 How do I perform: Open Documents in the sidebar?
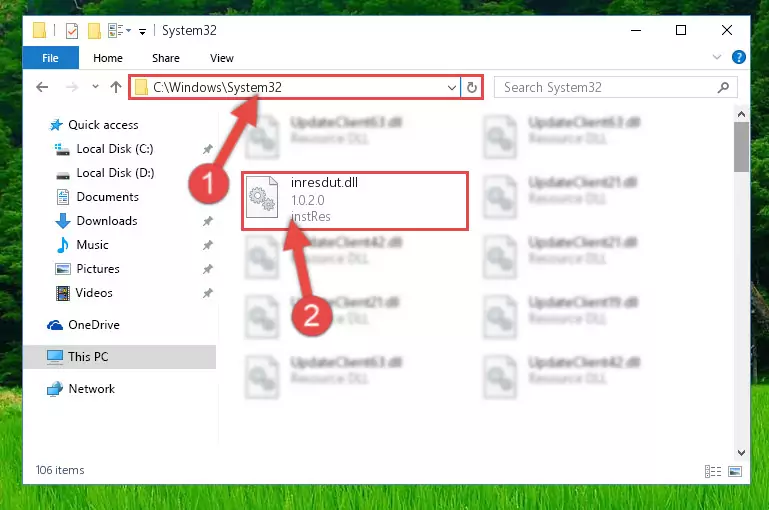tap(107, 197)
